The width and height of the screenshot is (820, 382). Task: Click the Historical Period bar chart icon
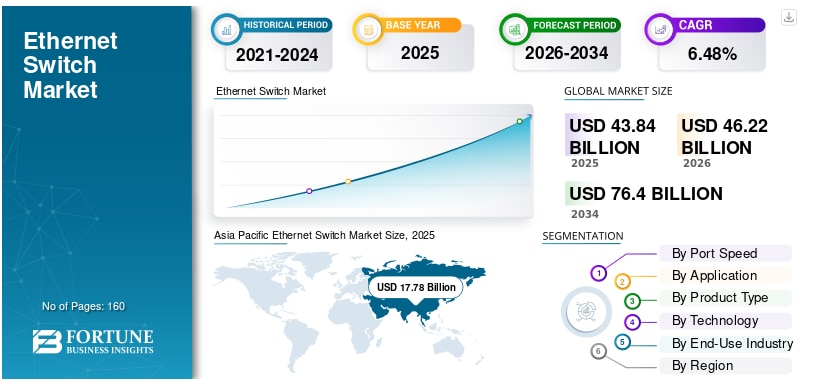click(x=226, y=30)
